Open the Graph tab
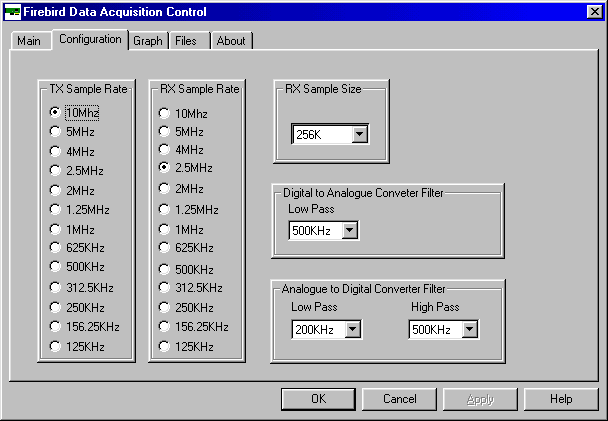The height and width of the screenshot is (421, 608). click(148, 41)
